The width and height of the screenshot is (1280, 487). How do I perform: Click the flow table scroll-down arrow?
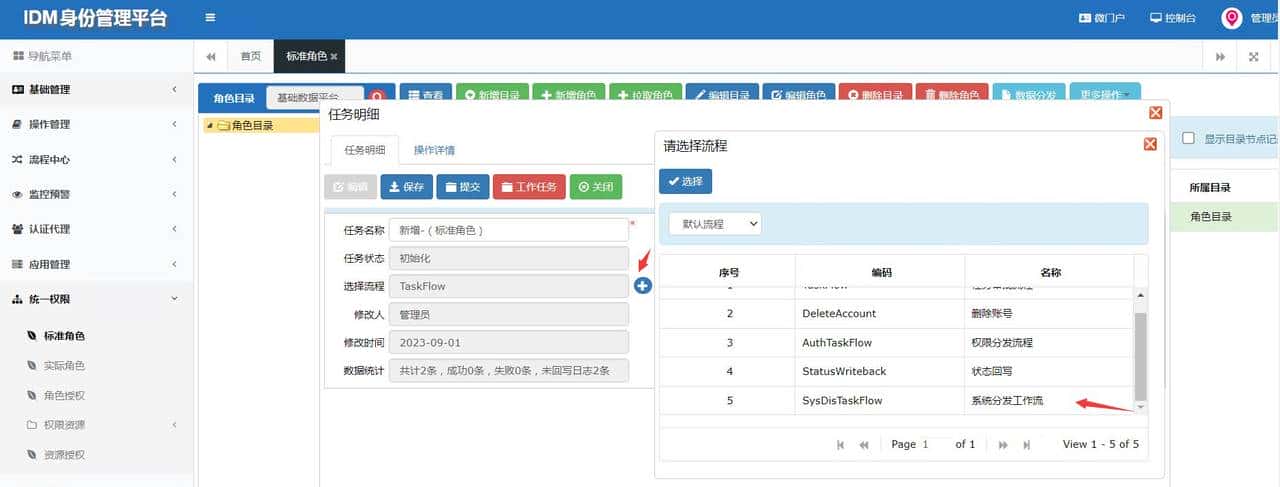click(1141, 407)
